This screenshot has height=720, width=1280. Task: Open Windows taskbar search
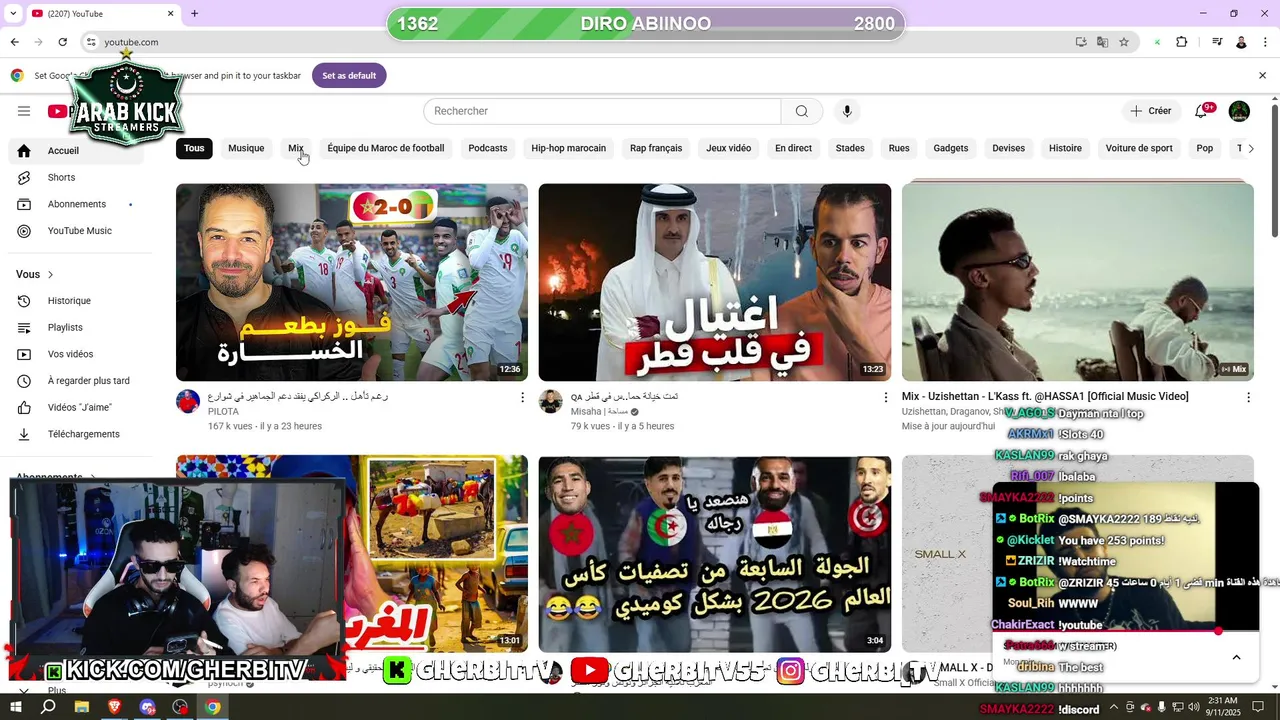click(x=48, y=707)
